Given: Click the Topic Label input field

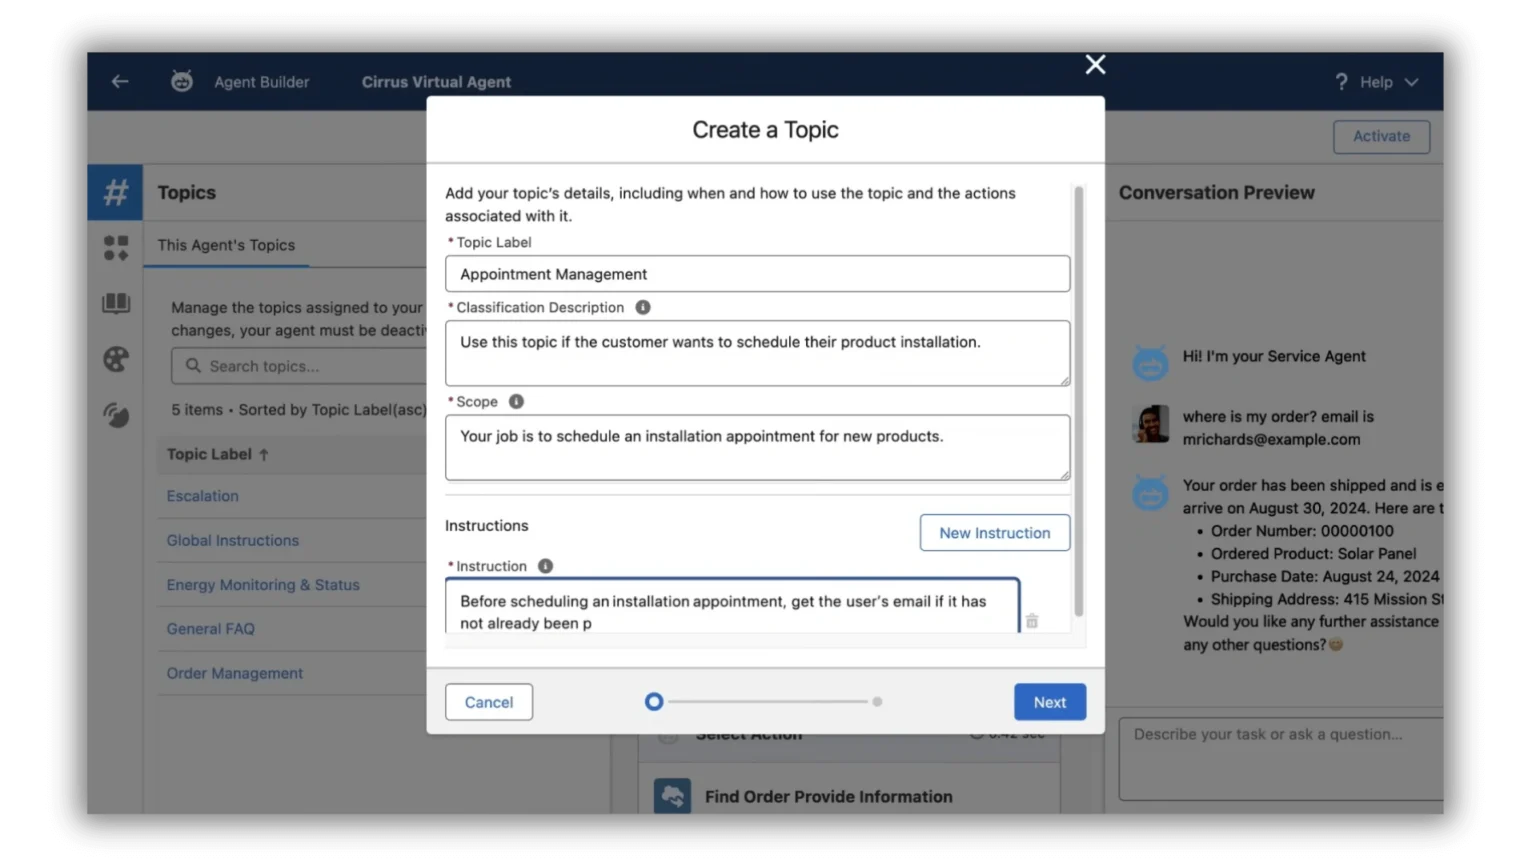Looking at the screenshot, I should (757, 274).
